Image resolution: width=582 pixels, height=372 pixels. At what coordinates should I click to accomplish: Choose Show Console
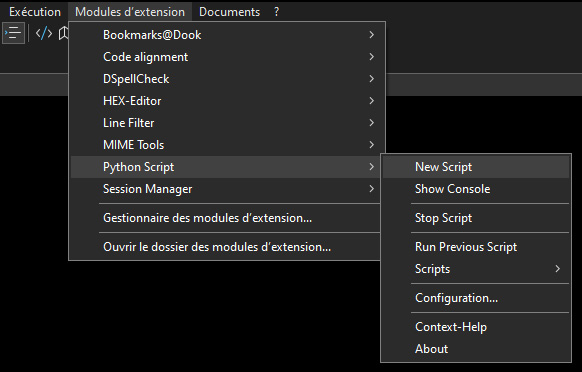[476, 189]
